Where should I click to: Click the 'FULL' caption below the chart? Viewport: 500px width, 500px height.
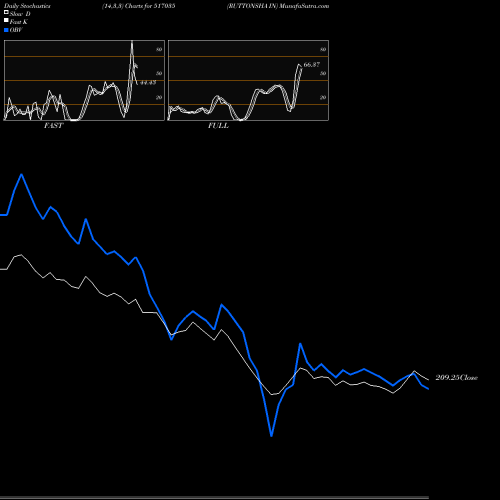[218, 126]
